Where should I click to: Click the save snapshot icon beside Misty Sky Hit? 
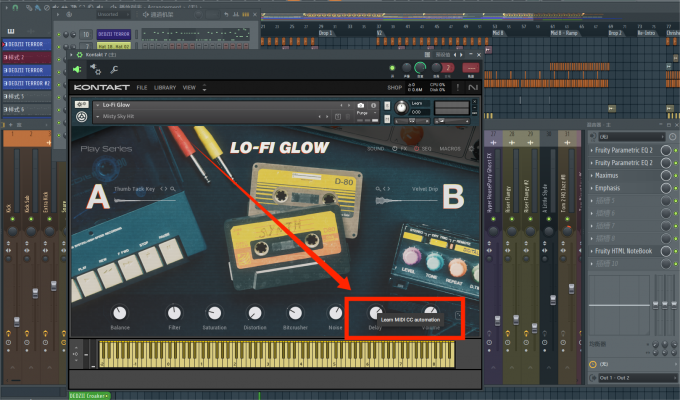tap(338, 117)
